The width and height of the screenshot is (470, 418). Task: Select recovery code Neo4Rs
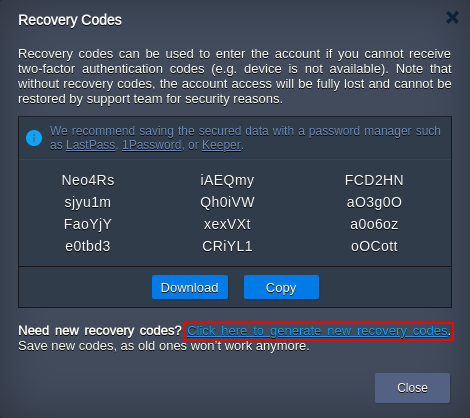[x=88, y=180]
